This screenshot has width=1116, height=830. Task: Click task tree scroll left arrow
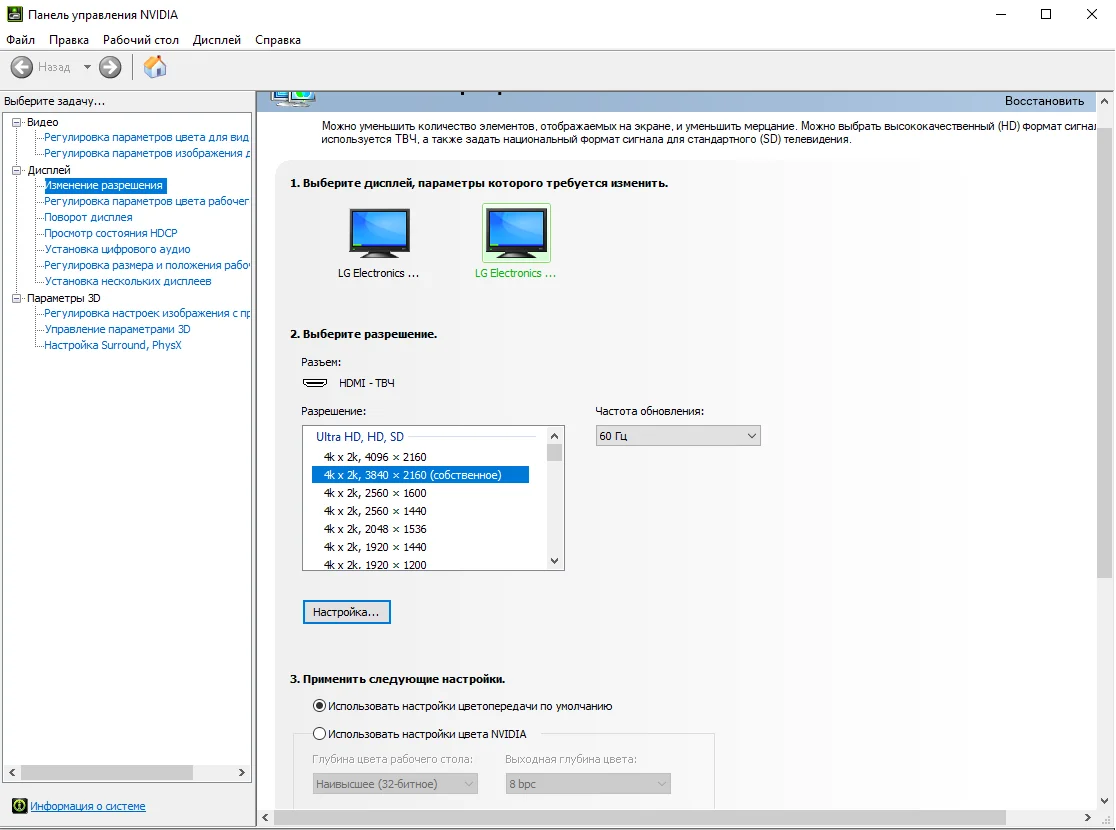click(12, 772)
